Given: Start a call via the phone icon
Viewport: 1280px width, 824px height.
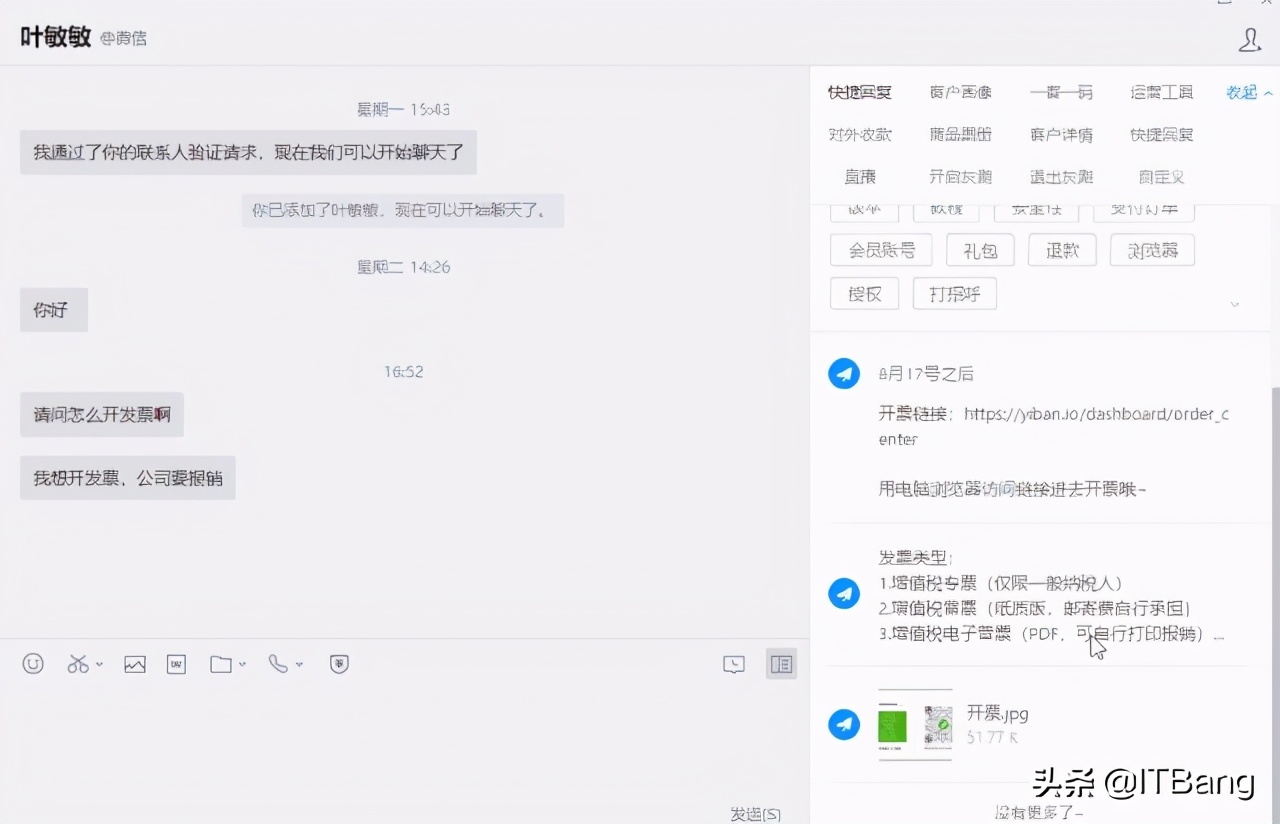Looking at the screenshot, I should point(278,663).
